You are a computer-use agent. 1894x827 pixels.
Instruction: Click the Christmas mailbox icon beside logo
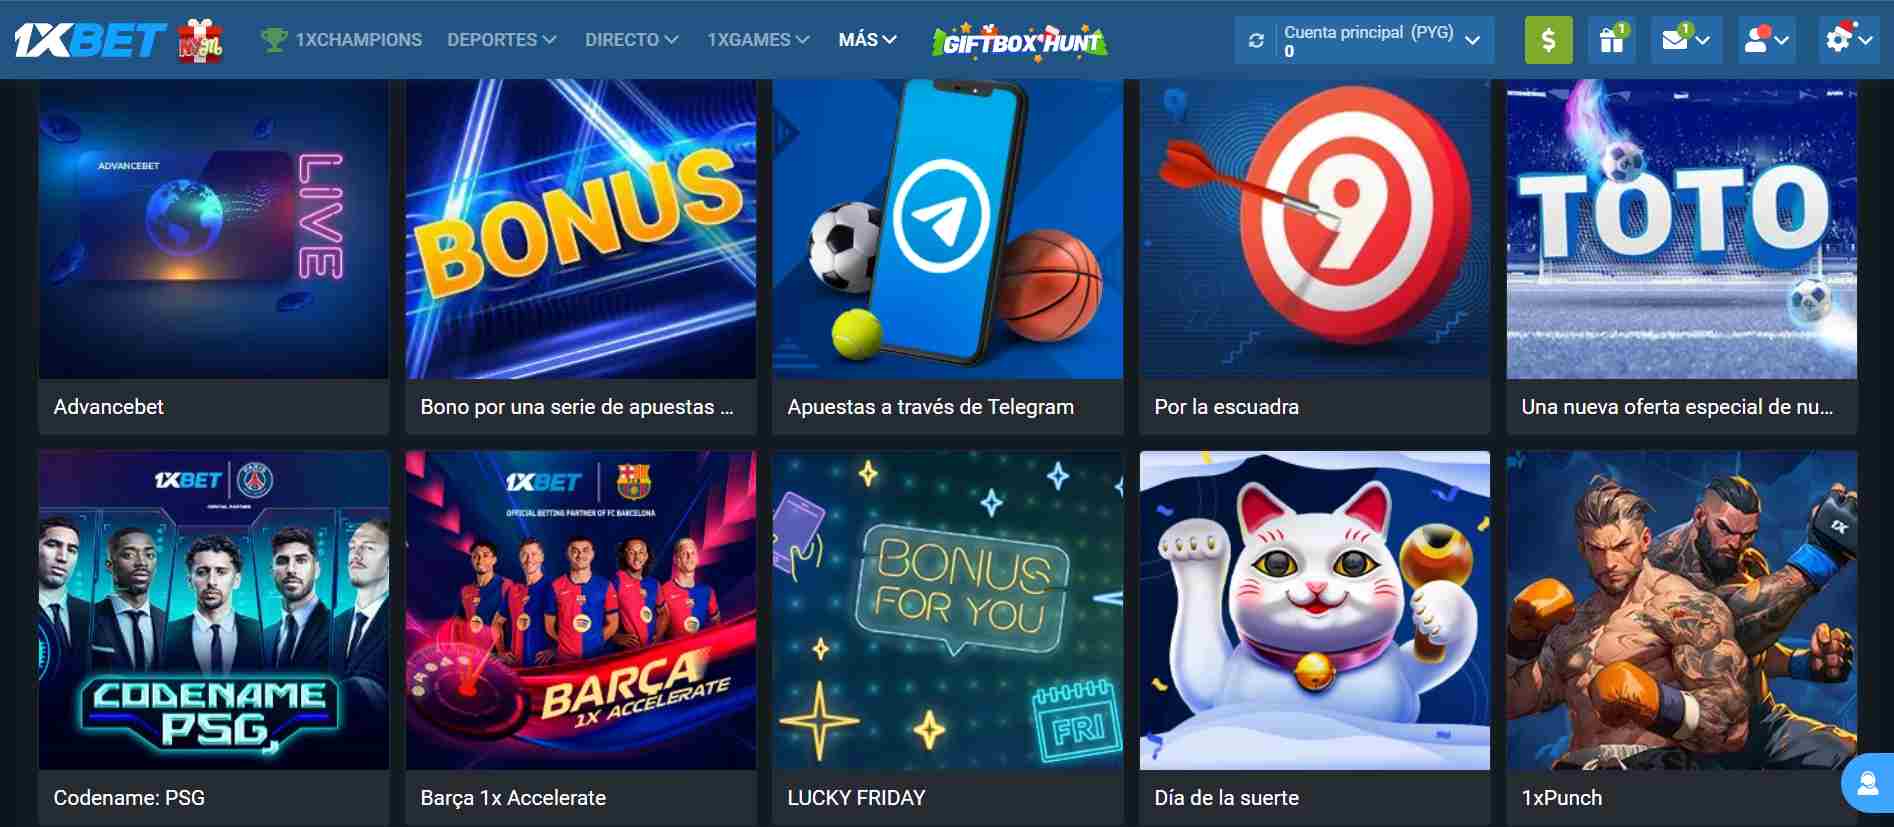[200, 40]
